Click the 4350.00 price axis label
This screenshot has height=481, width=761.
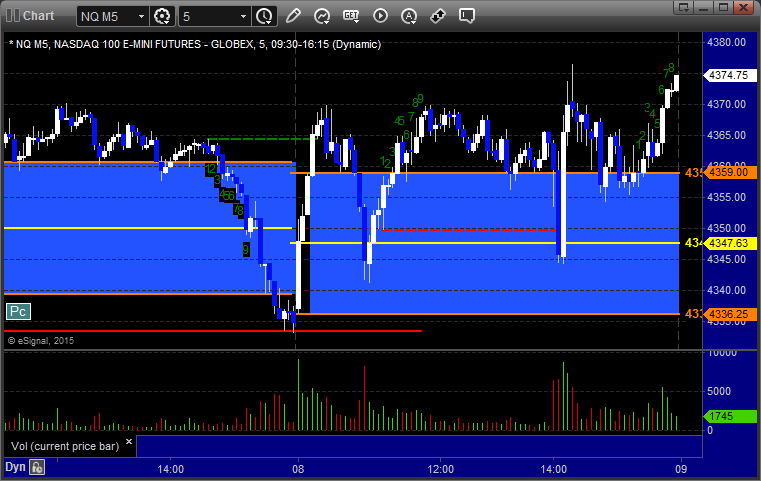(726, 228)
